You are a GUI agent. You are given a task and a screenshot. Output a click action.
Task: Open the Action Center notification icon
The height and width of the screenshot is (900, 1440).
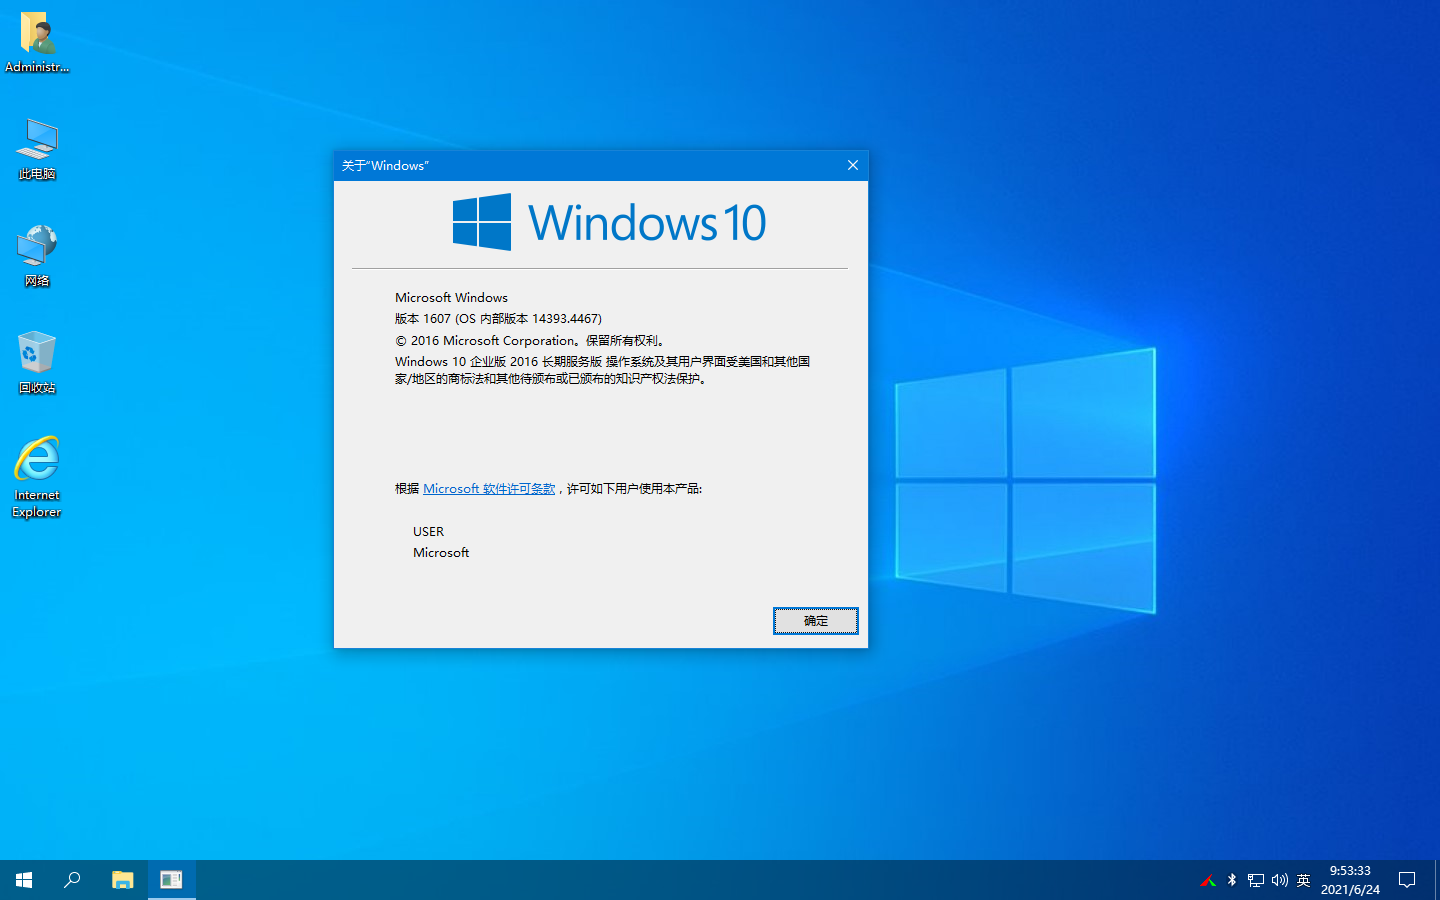1407,880
